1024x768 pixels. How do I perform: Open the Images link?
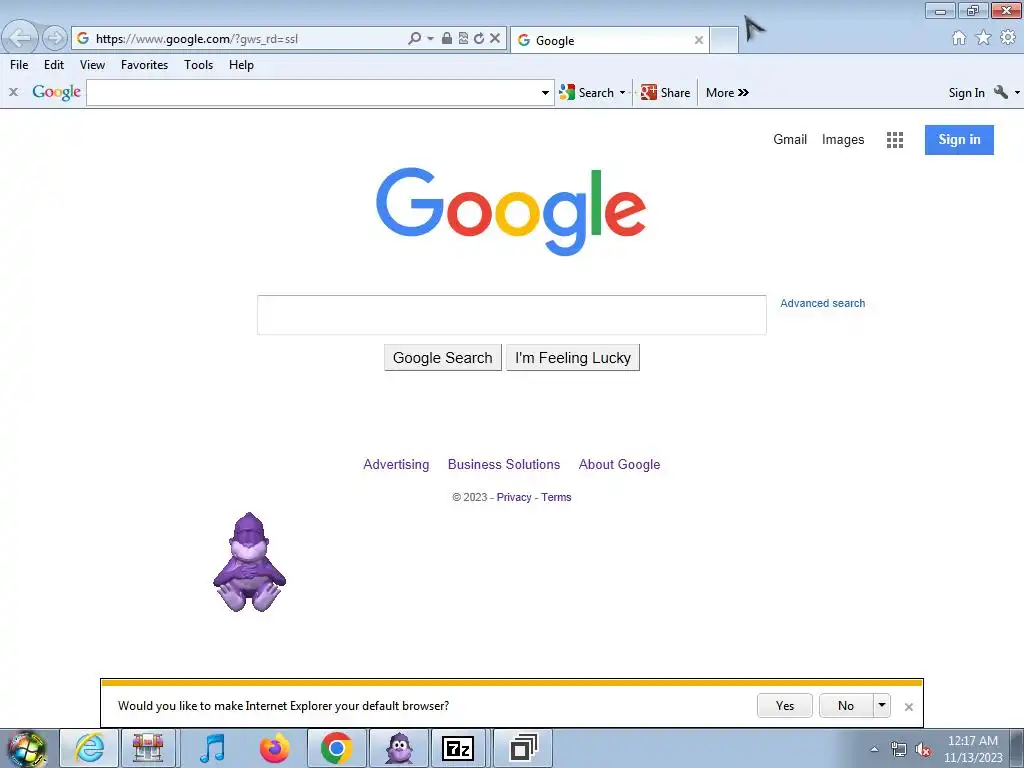click(x=842, y=139)
